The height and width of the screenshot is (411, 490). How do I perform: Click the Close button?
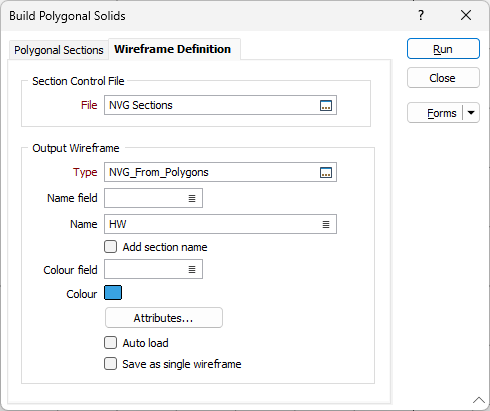pos(443,78)
